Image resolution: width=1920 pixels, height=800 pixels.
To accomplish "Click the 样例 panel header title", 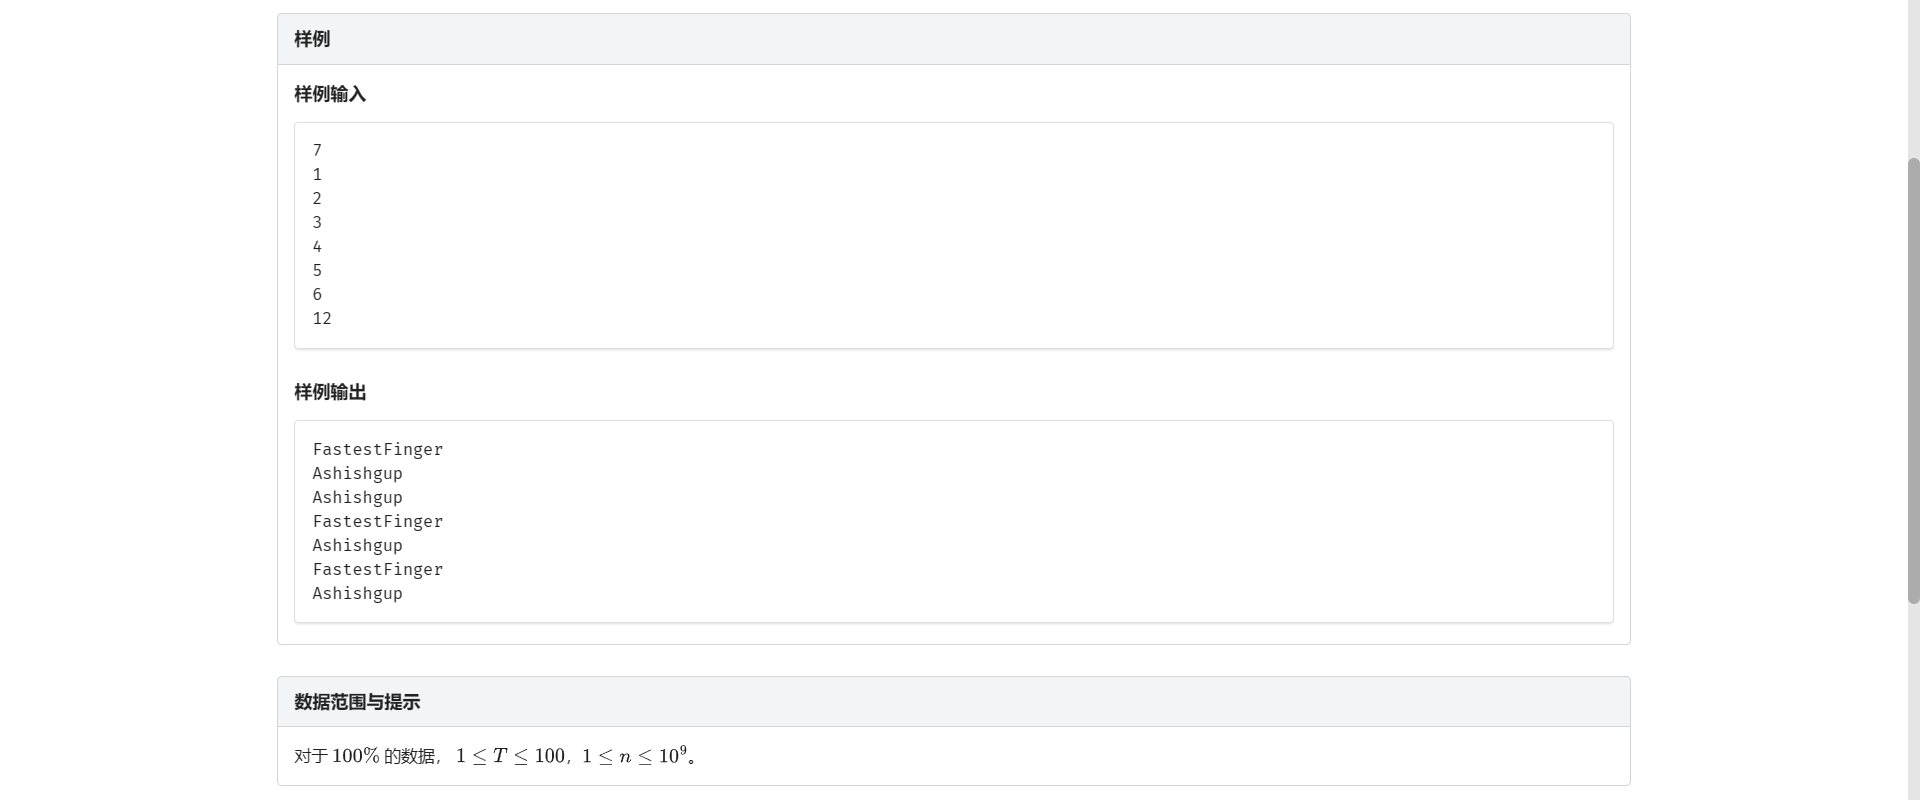I will (x=312, y=39).
